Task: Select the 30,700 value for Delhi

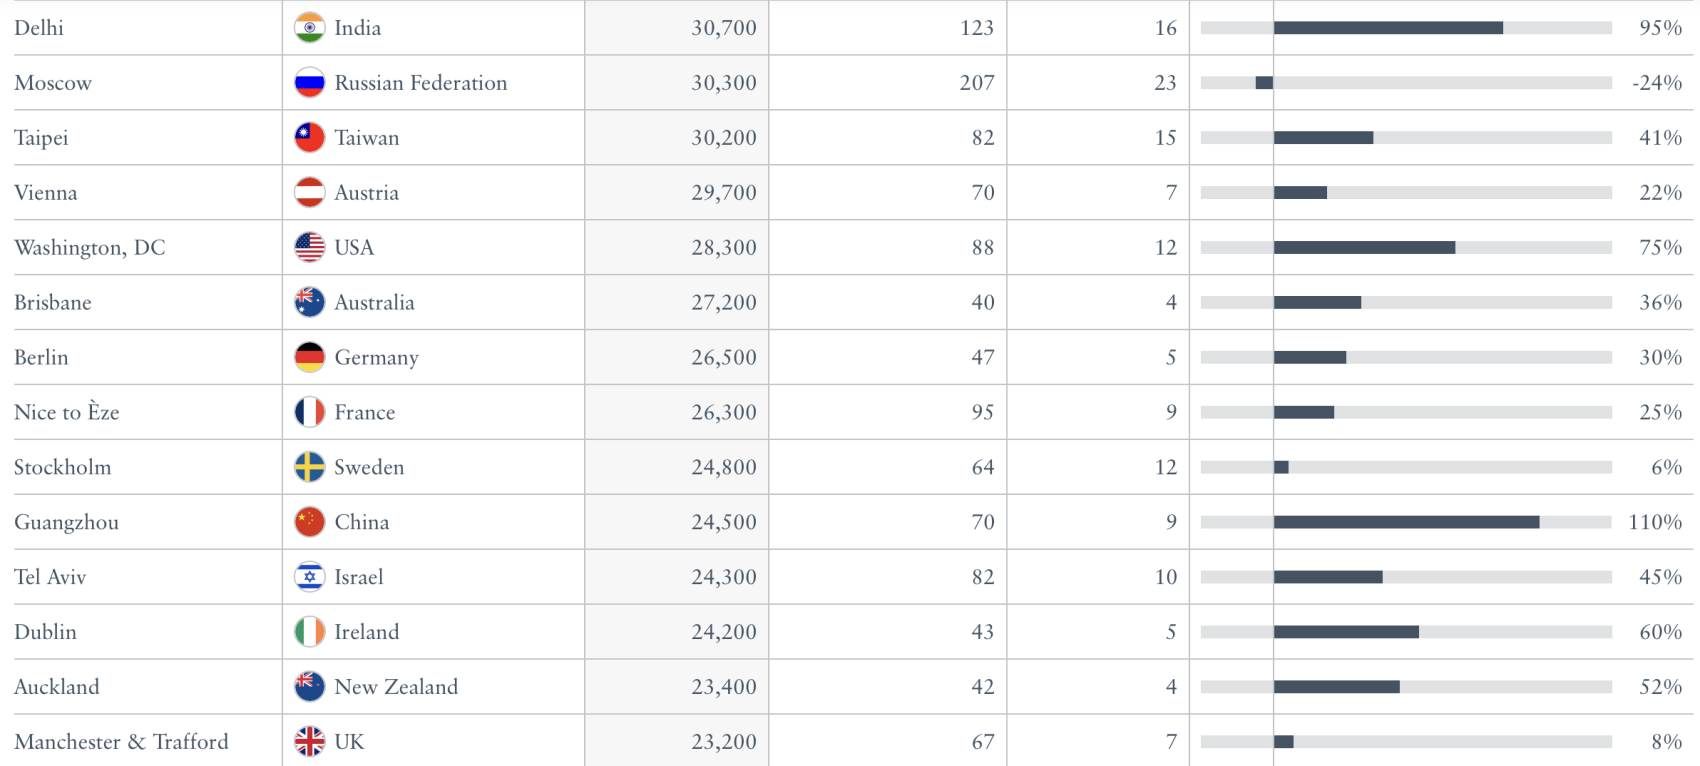Action: click(x=724, y=28)
